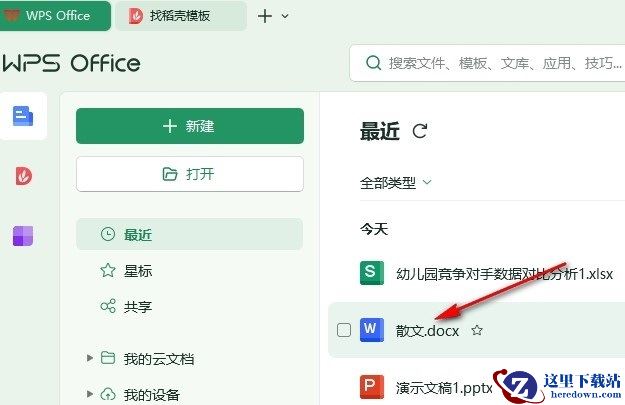Click the red P icon of 演示文稿1.pptx

point(371,387)
